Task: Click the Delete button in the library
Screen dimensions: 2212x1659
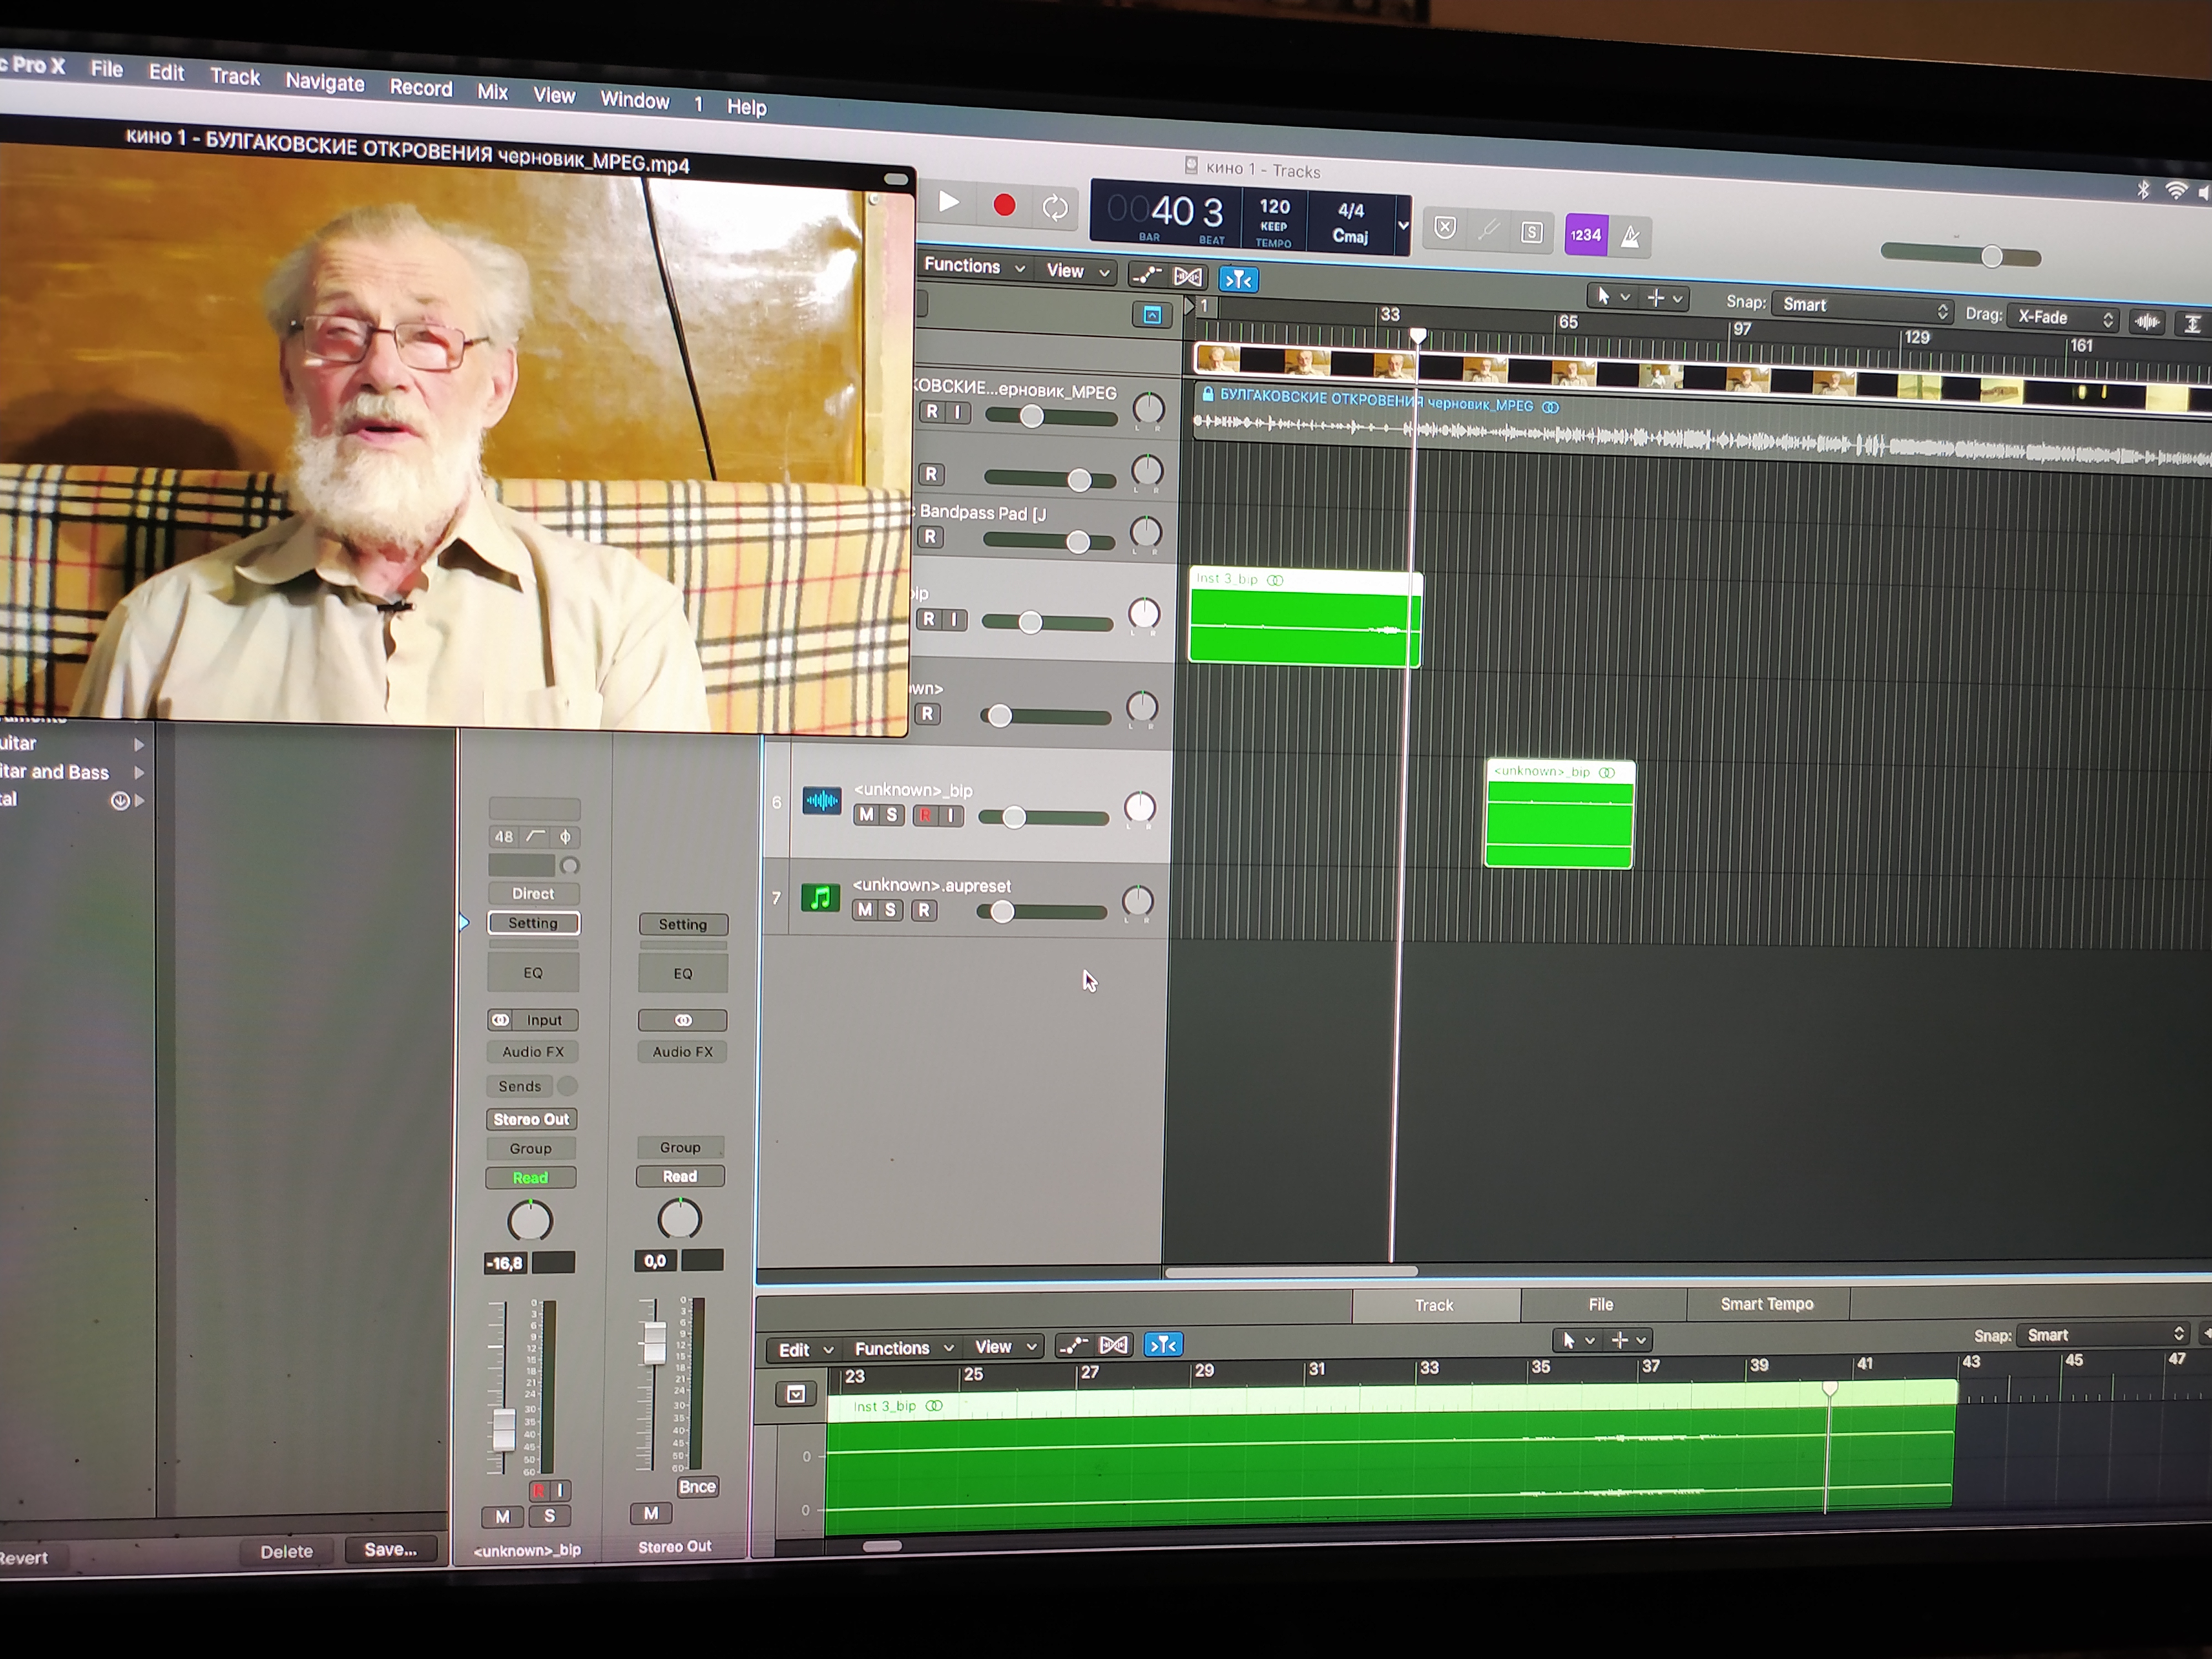Action: (287, 1551)
